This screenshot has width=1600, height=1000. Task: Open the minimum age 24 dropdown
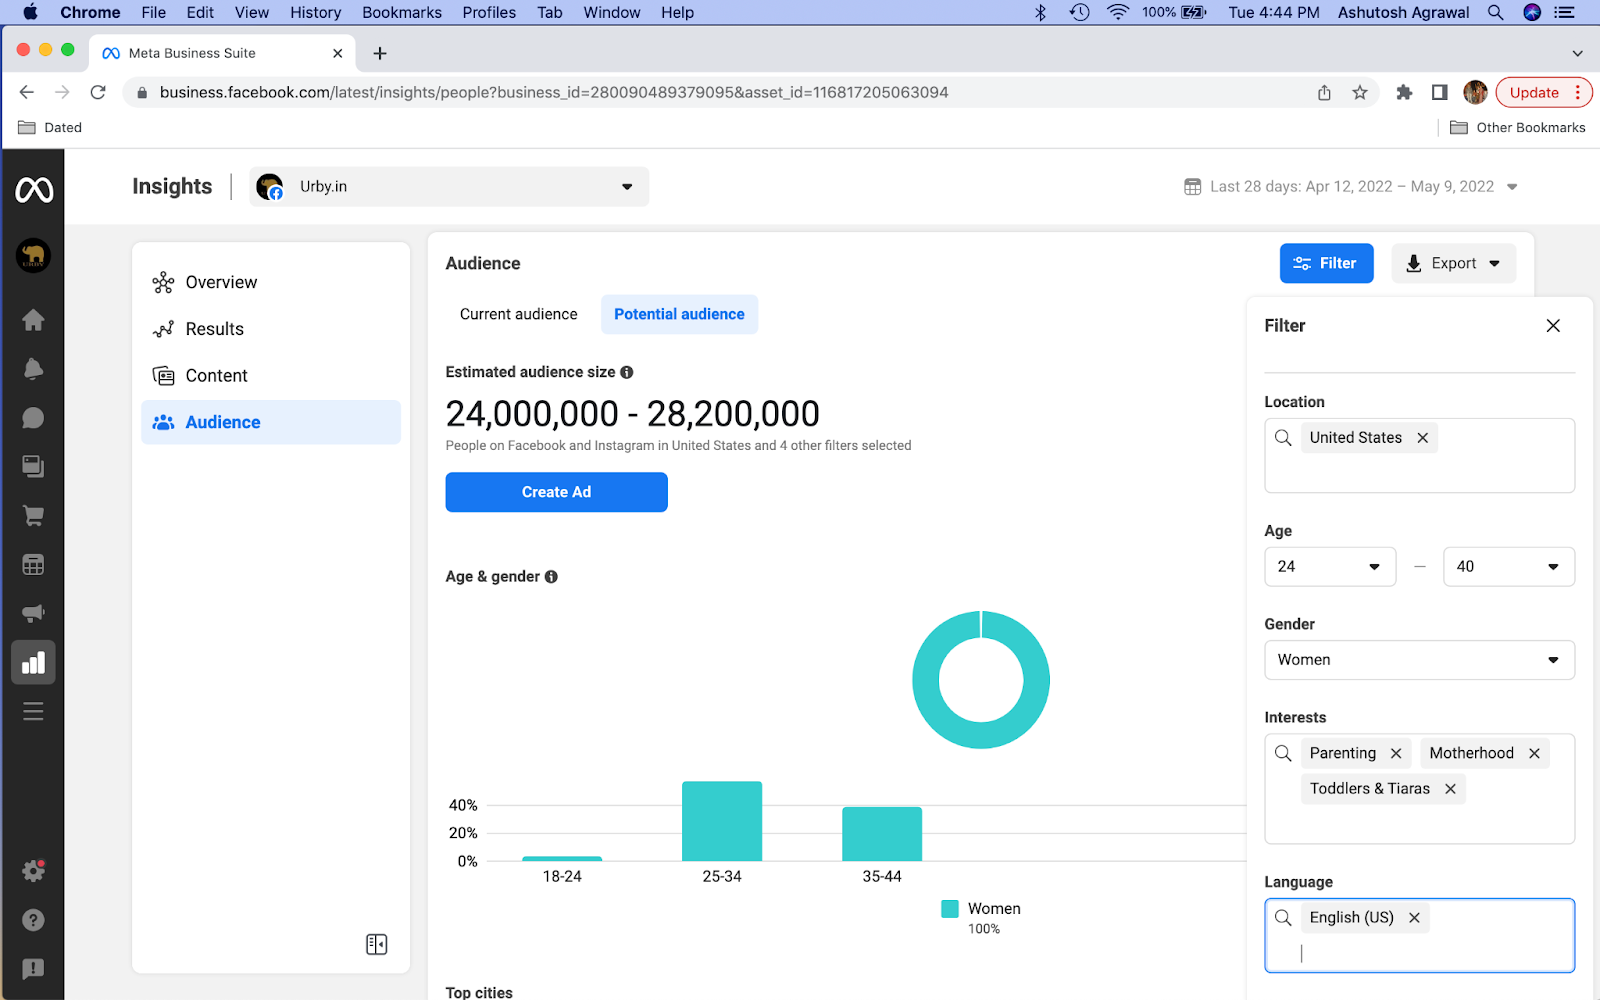pyautogui.click(x=1329, y=566)
